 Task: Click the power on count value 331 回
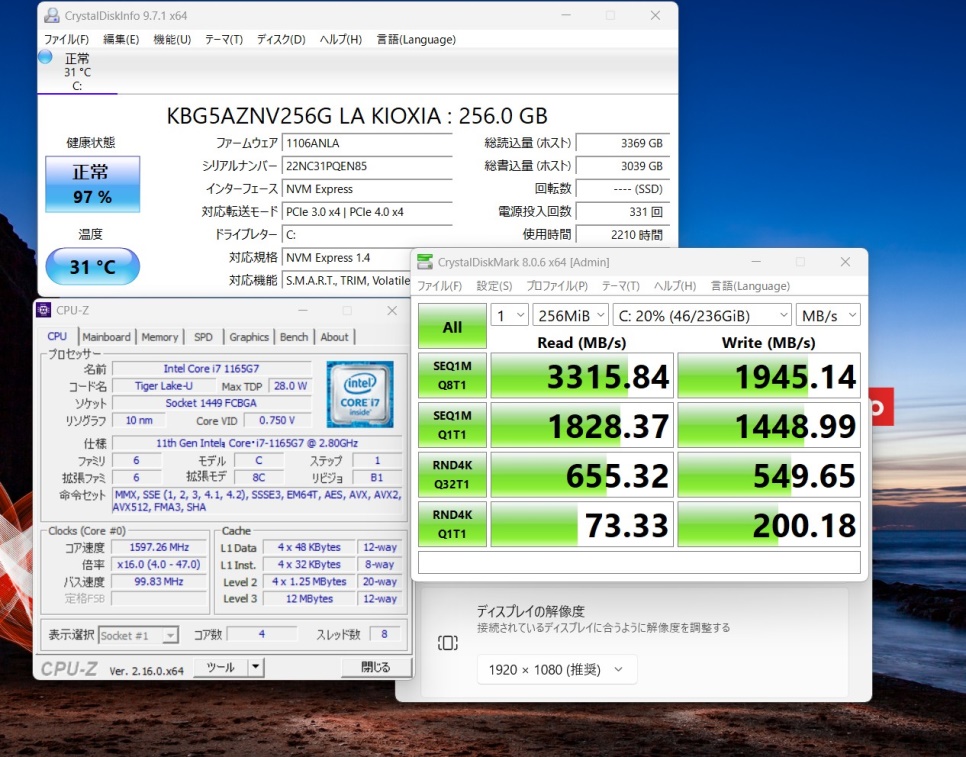click(623, 211)
